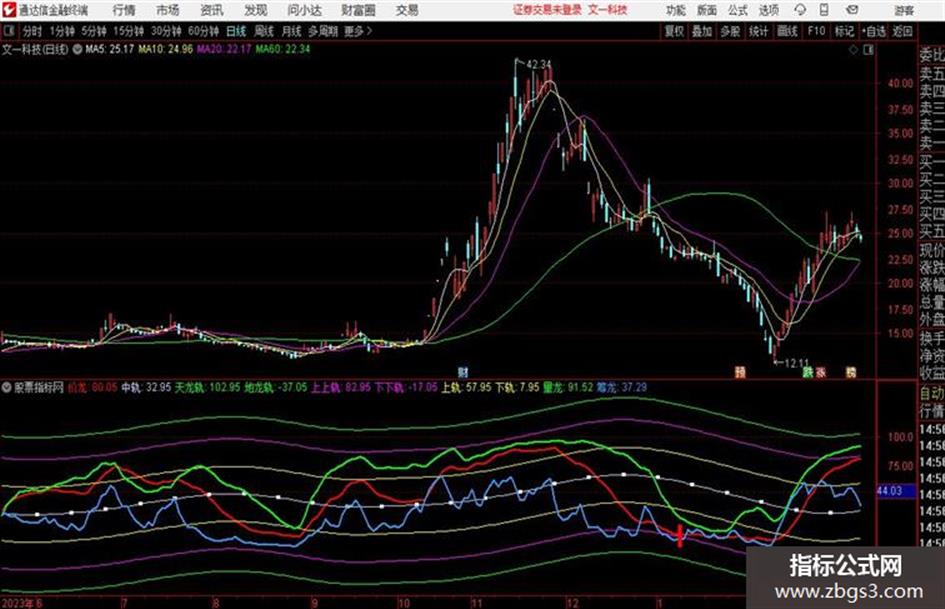Screen dimensions: 945x609
Task: Click the 复权 toolbar button
Action: 674,31
